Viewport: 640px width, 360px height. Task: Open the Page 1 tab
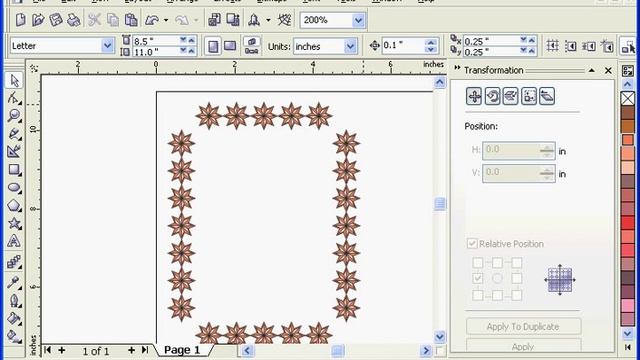coord(182,350)
